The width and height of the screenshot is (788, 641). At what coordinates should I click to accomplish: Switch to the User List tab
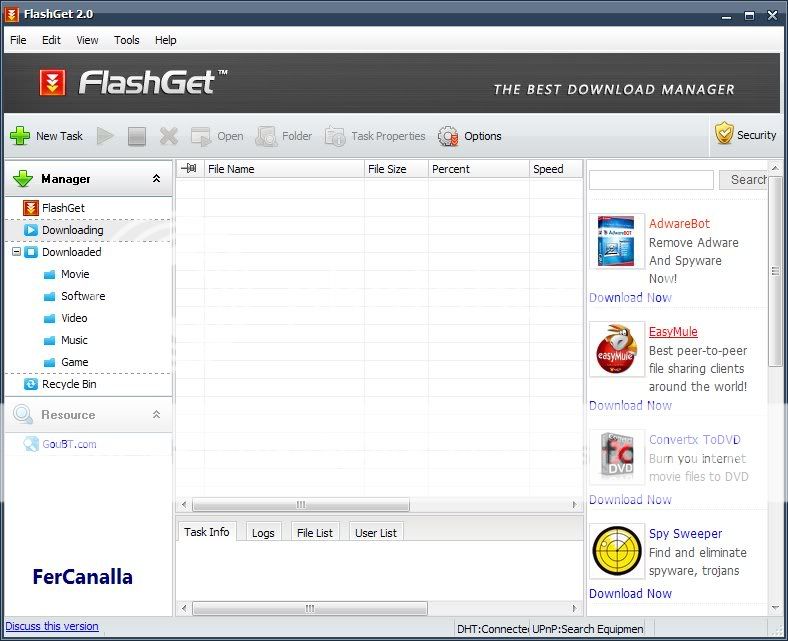(x=376, y=533)
